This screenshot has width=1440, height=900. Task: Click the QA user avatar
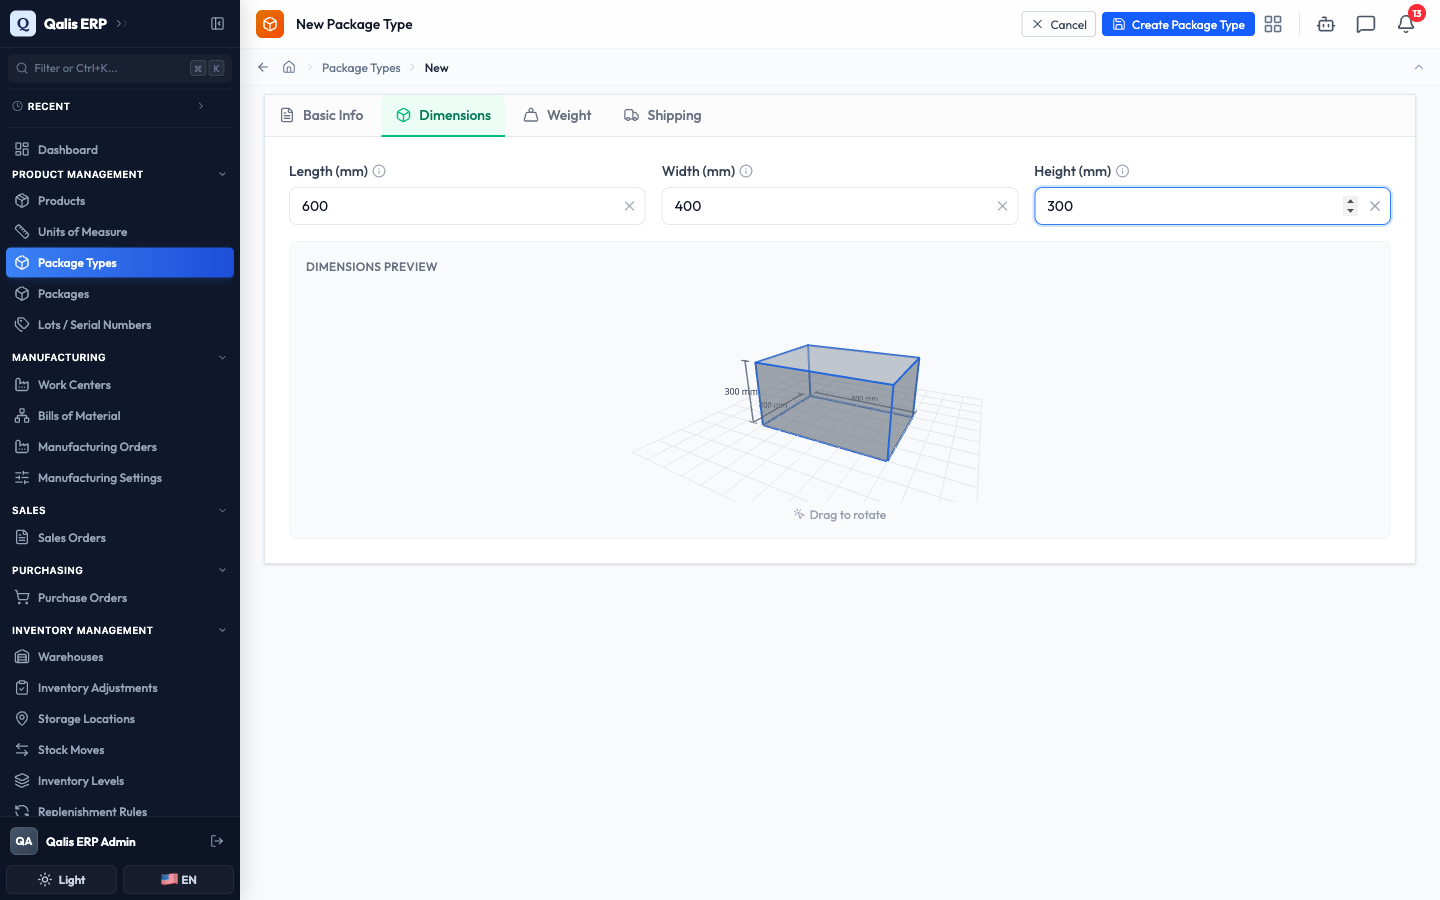24,841
